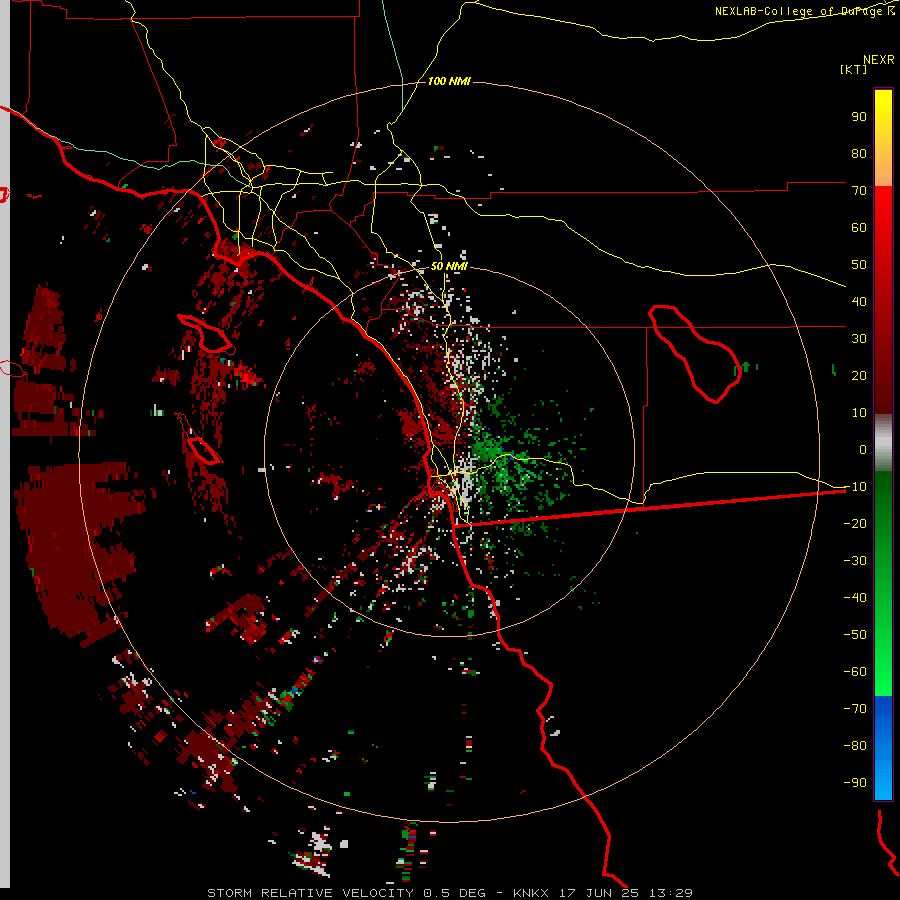Select the positive 10 scale value
Screen dimensions: 900x900
pyautogui.click(x=859, y=413)
